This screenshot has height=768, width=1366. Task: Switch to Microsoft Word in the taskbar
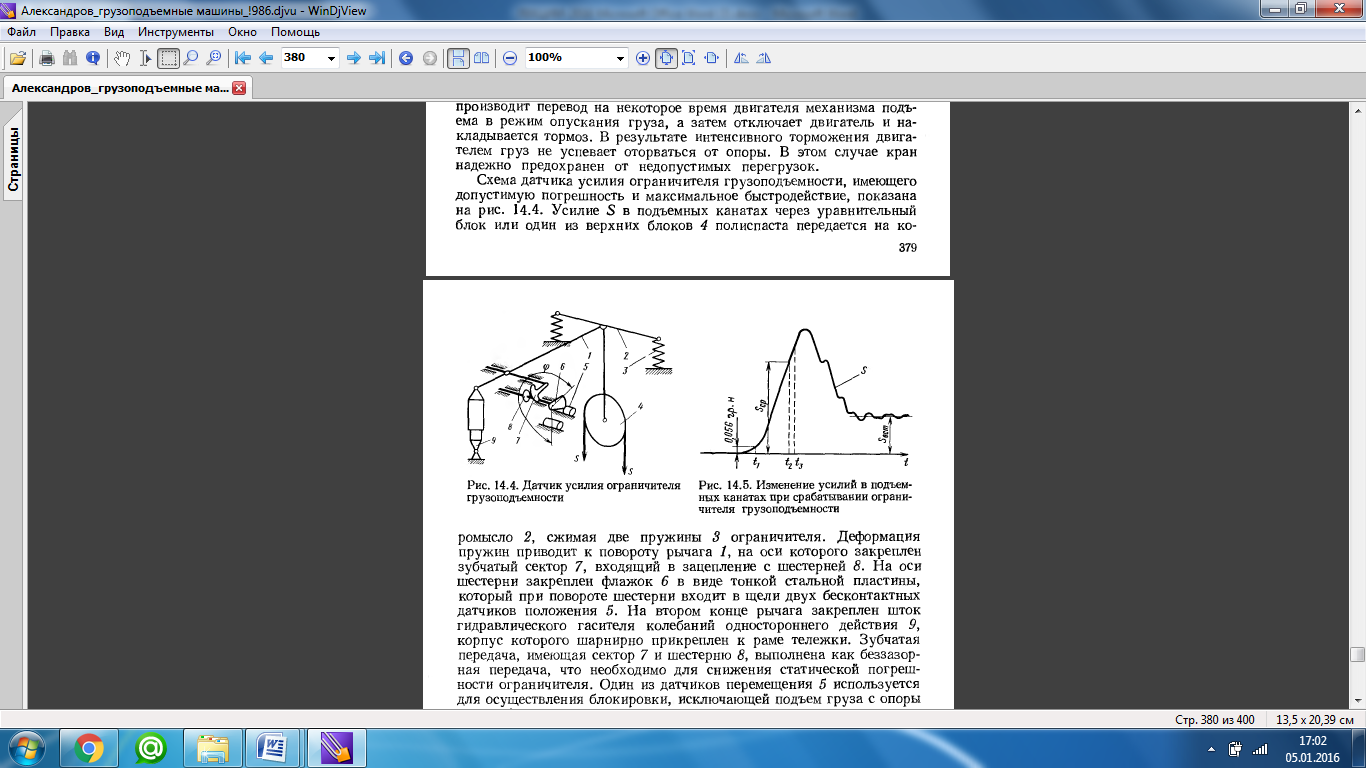point(273,747)
